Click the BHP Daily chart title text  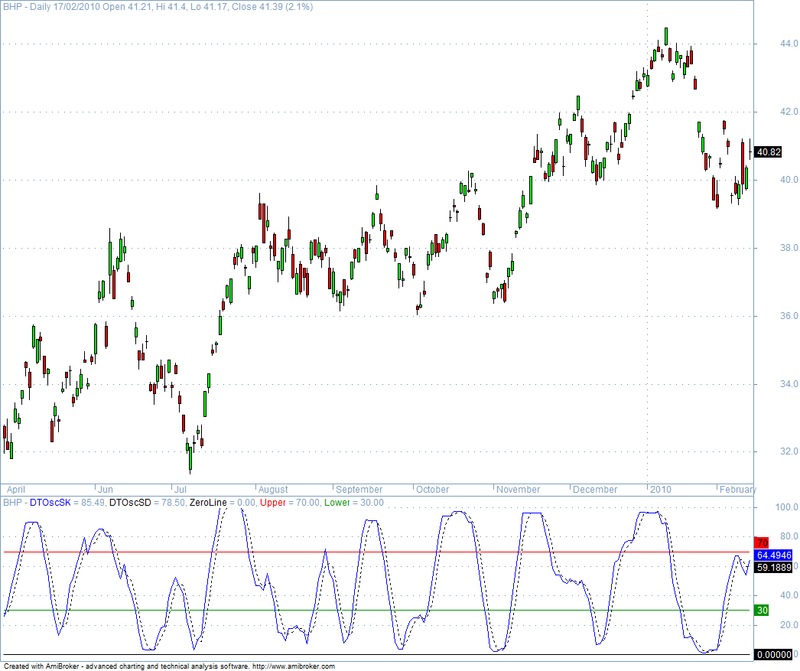click(158, 7)
